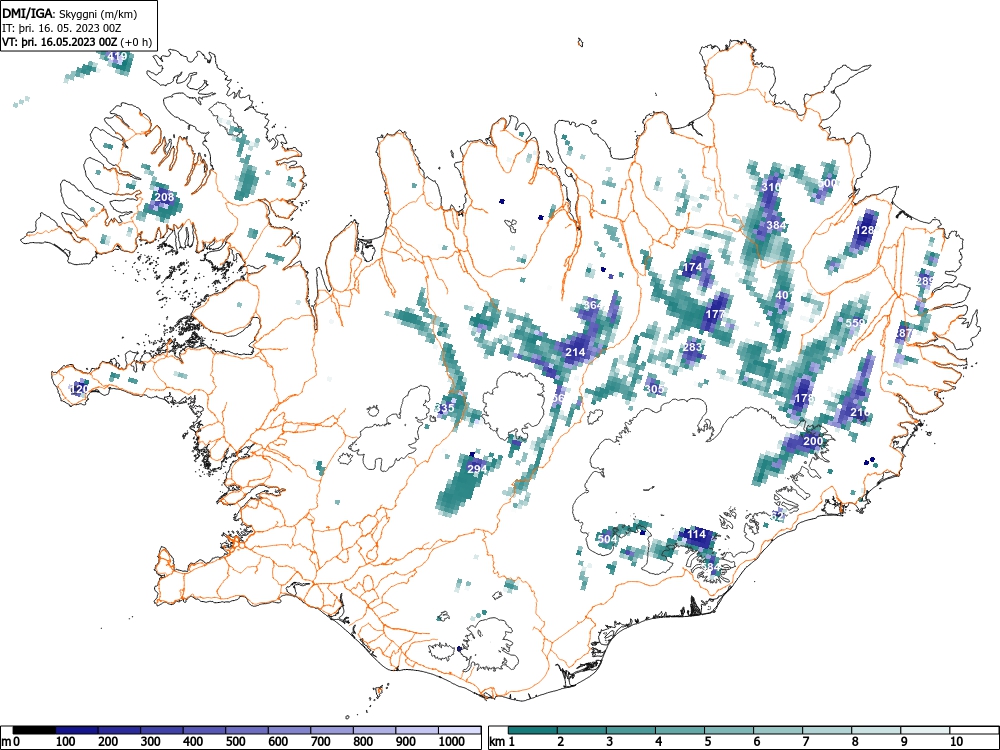Click map value 200 beside the glacier
1000x750 pixels.
click(x=813, y=441)
